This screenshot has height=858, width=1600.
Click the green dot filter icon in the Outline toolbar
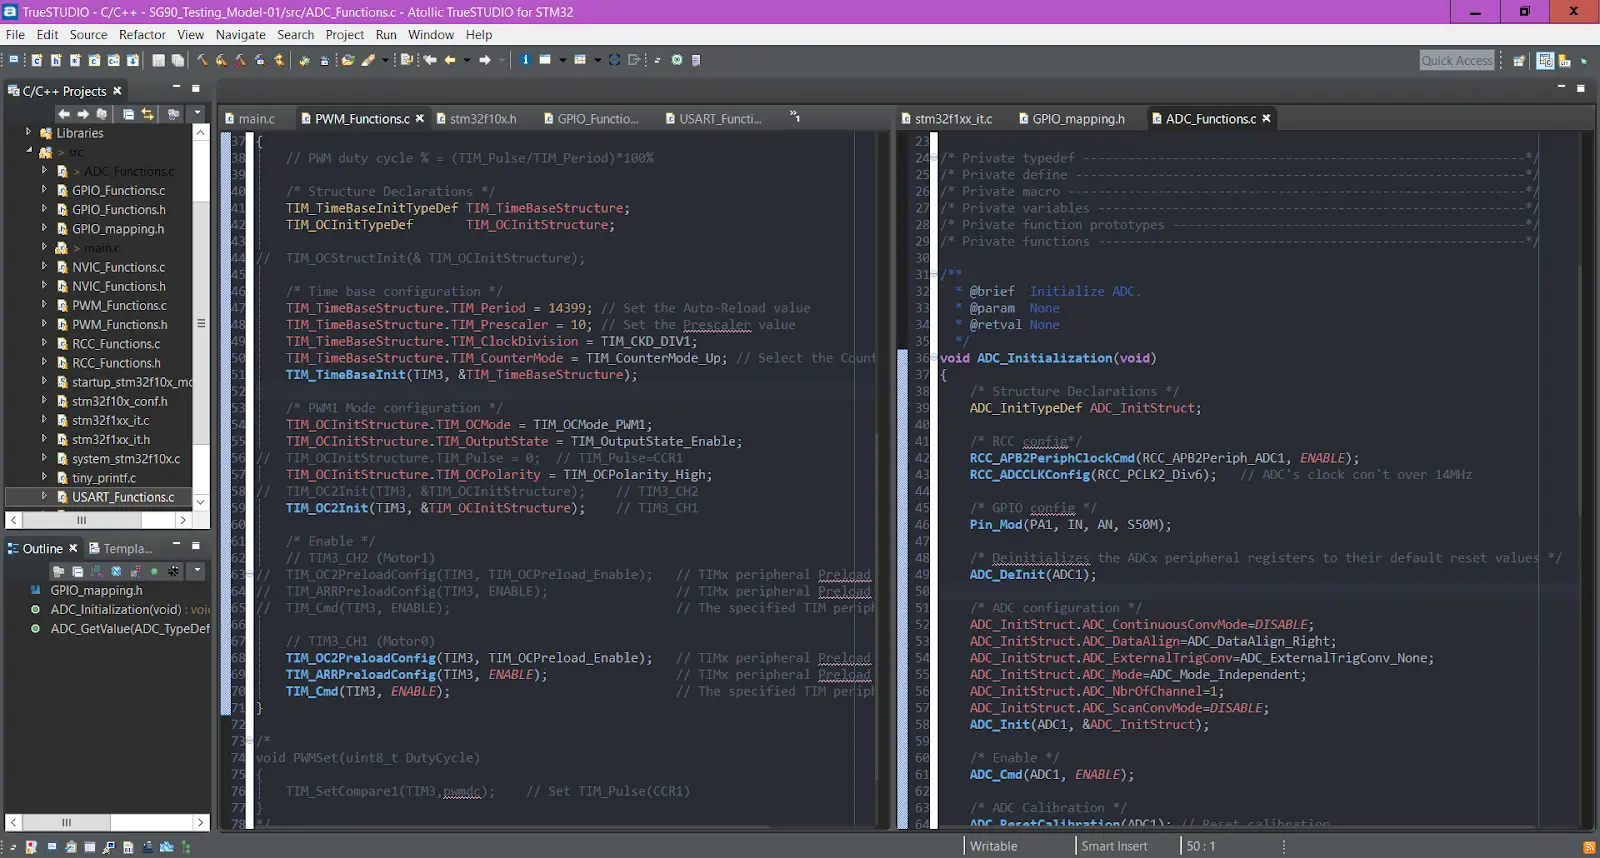point(154,572)
